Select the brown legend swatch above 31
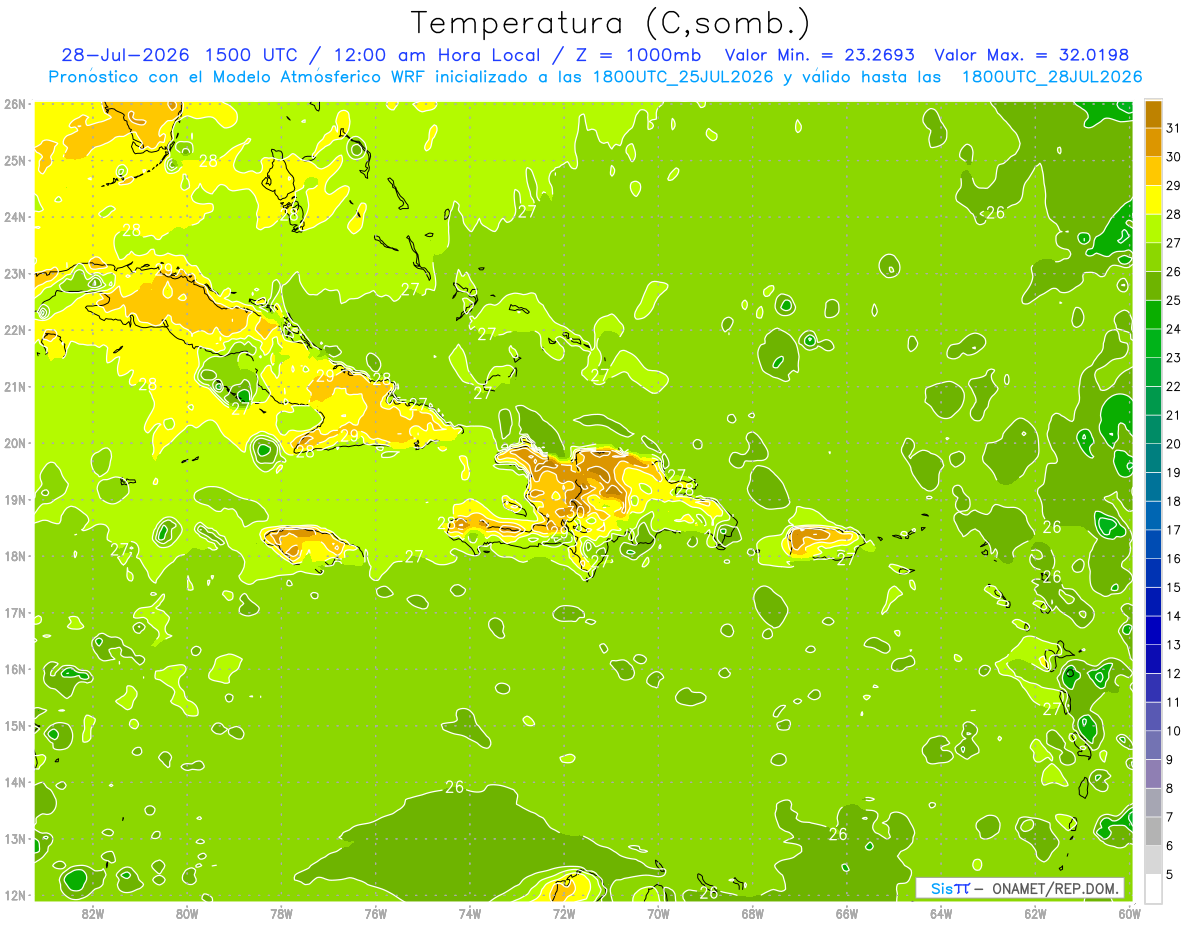This screenshot has width=1200, height=927. [1153, 114]
